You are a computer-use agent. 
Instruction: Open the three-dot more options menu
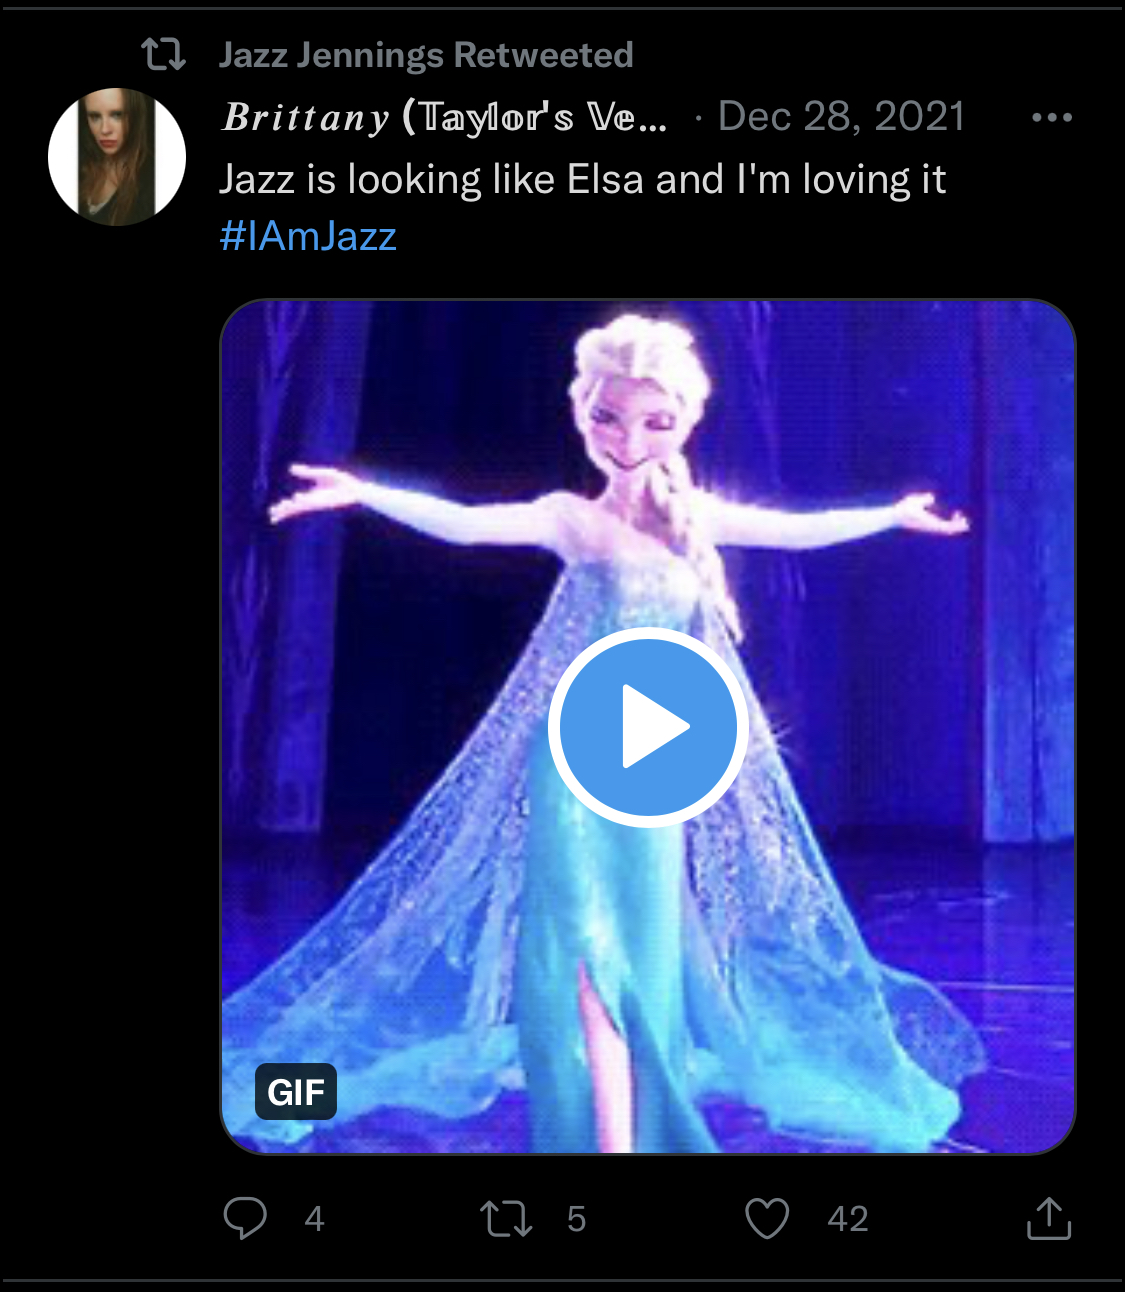[x=1052, y=117]
